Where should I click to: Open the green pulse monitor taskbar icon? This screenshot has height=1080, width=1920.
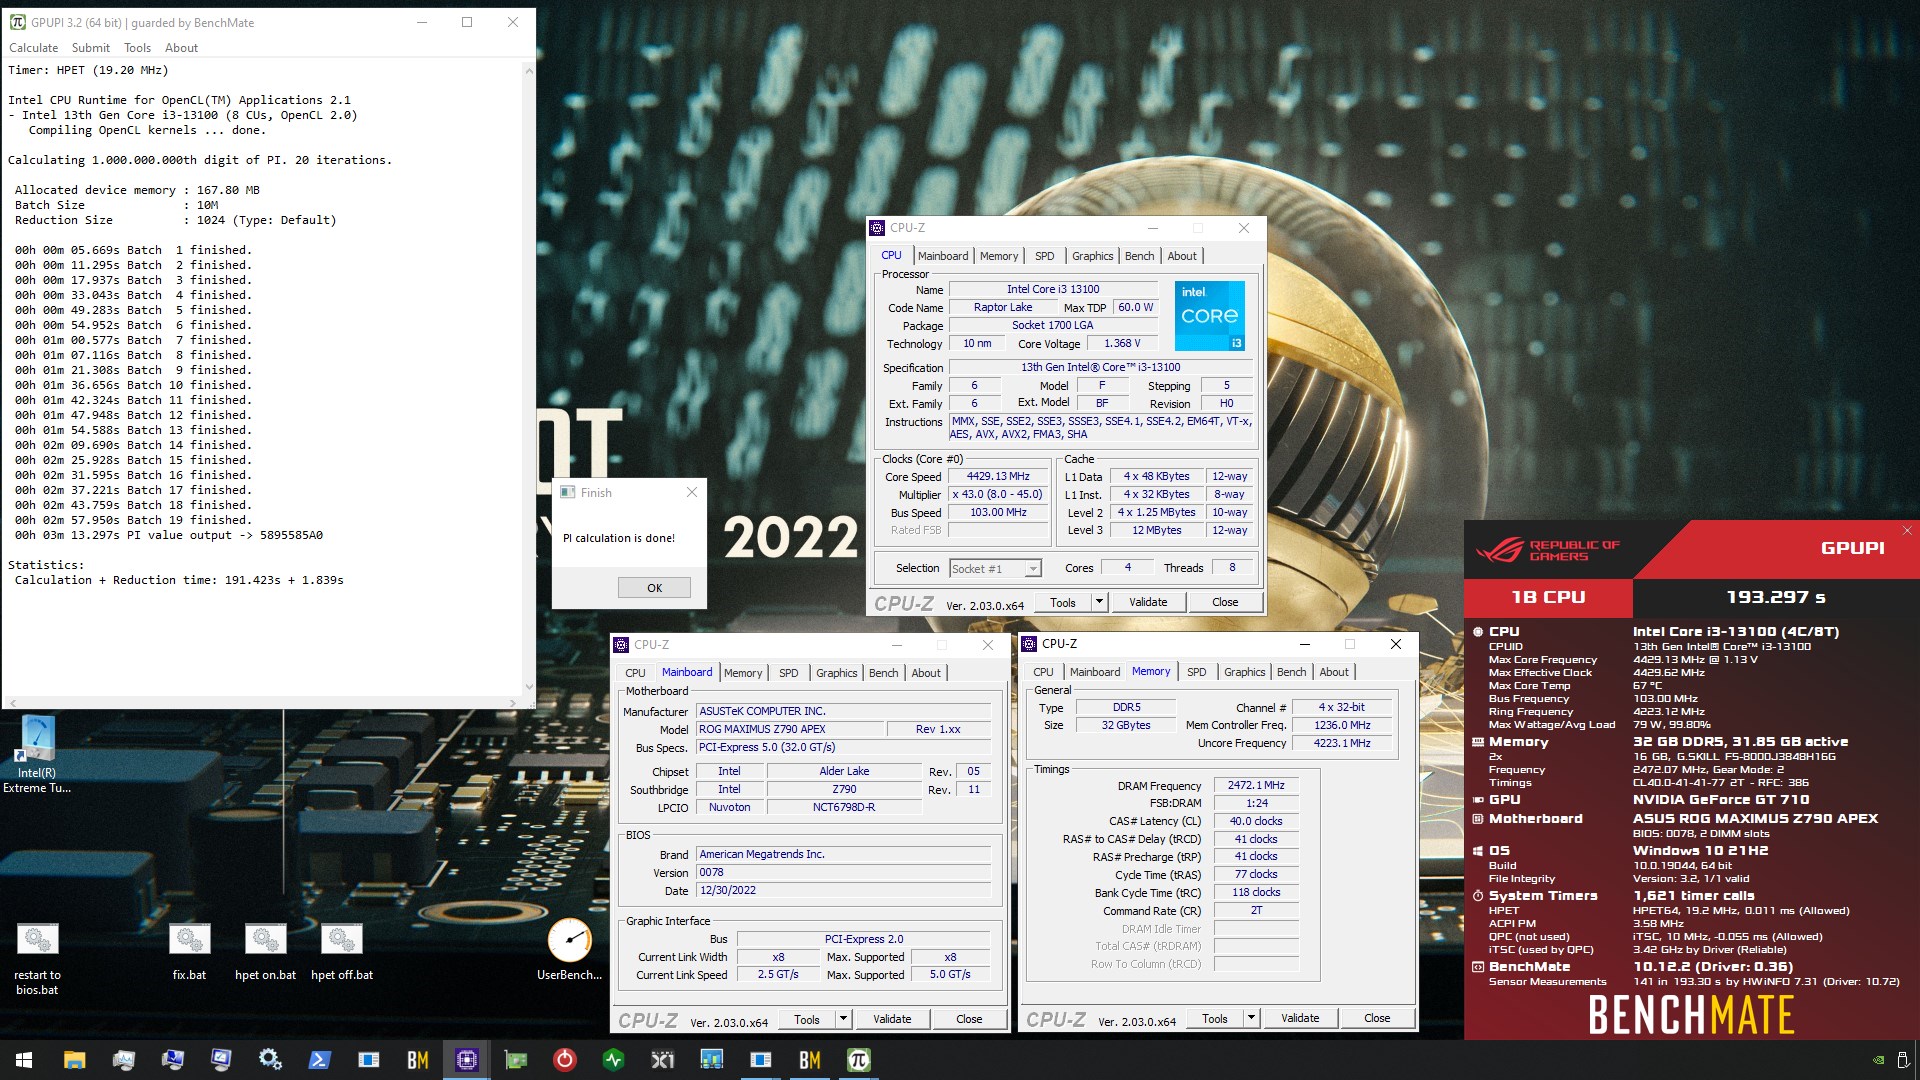pos(614,1060)
